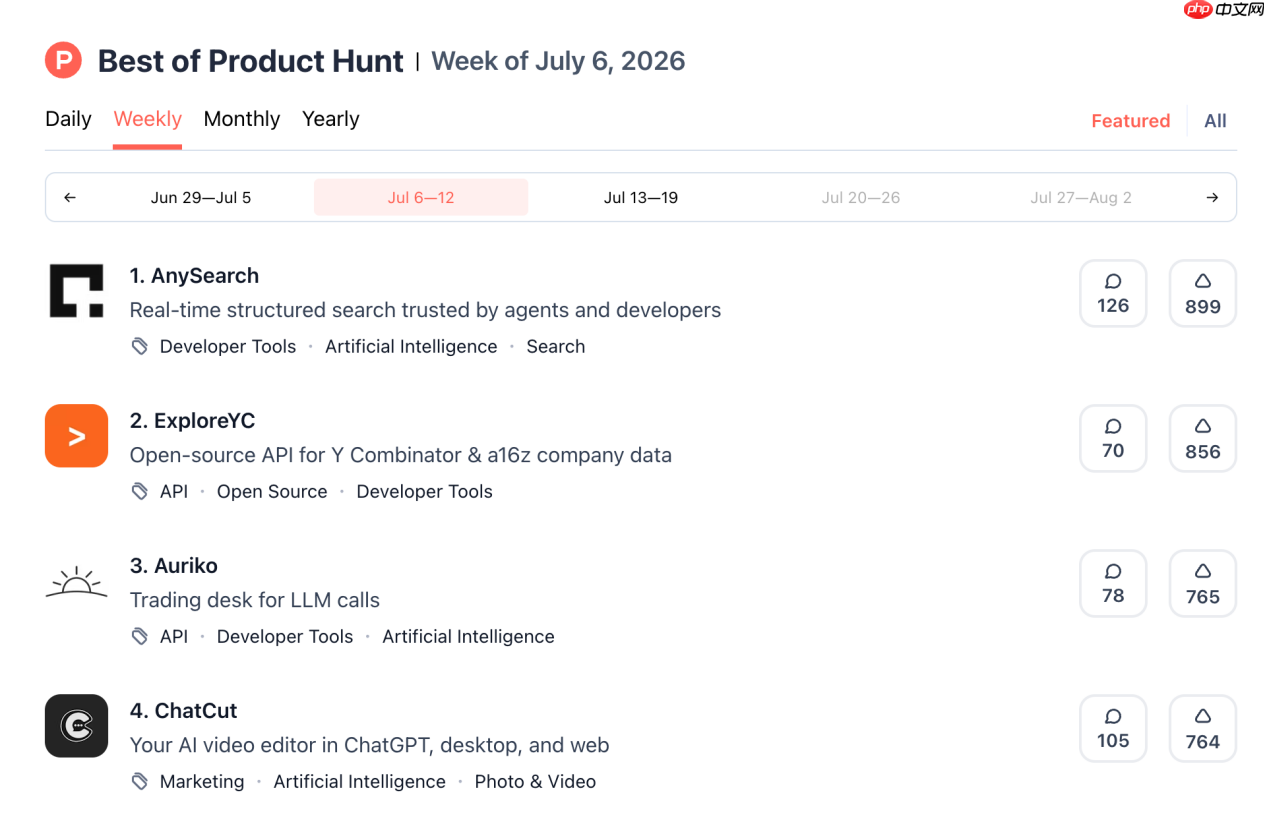Open the 1. AnySearch title link

point(194,276)
